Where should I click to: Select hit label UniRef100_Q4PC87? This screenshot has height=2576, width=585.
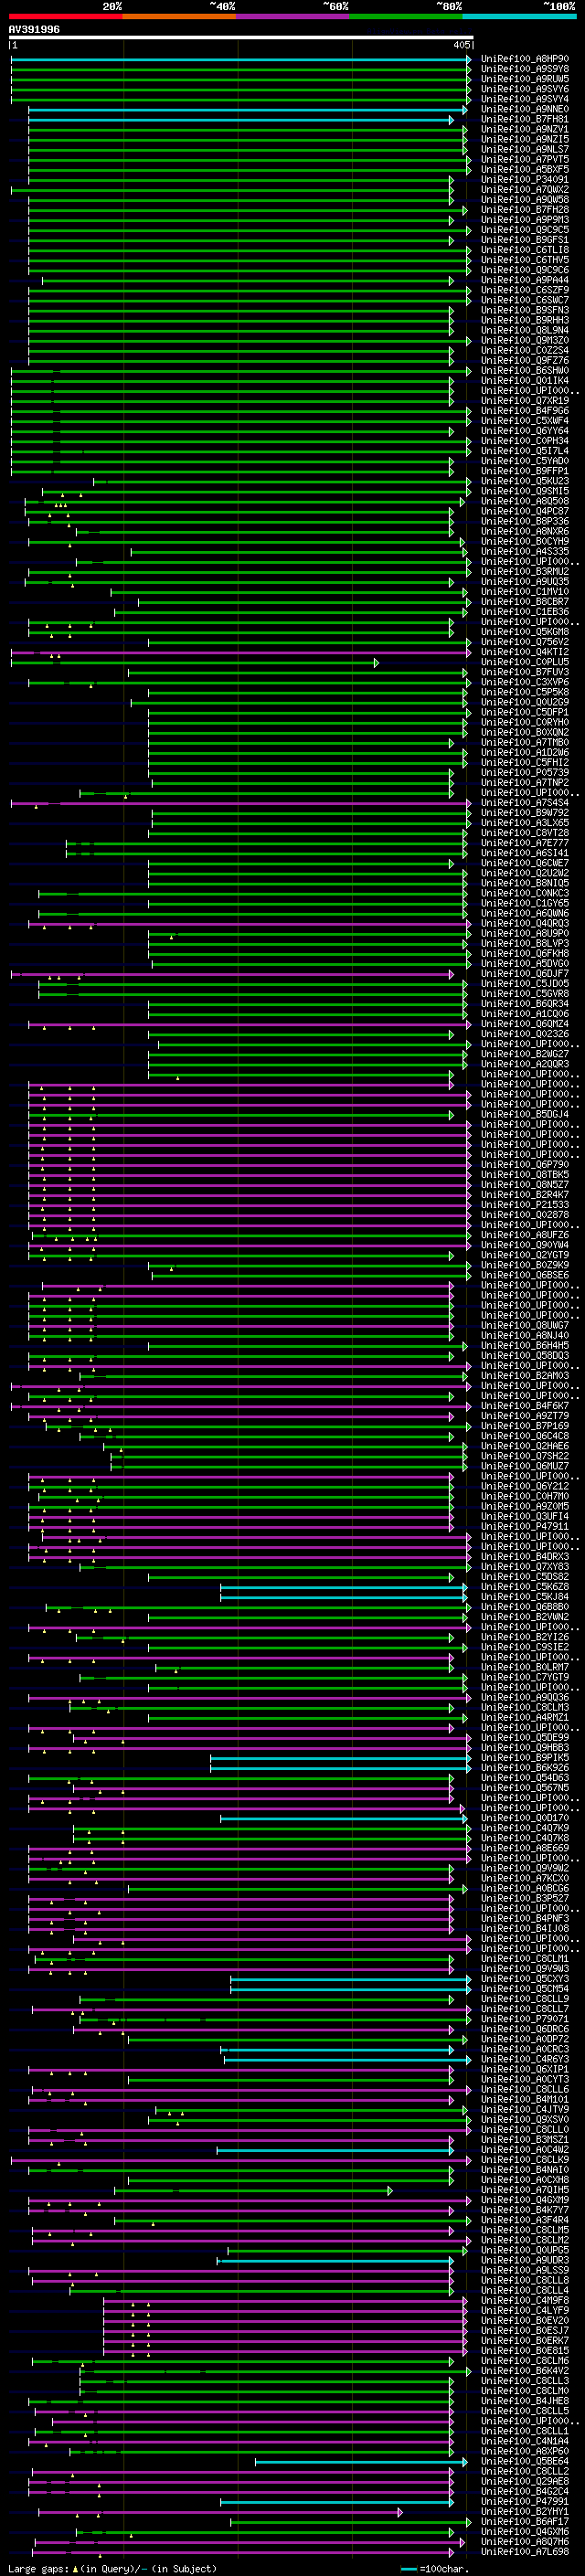(524, 512)
